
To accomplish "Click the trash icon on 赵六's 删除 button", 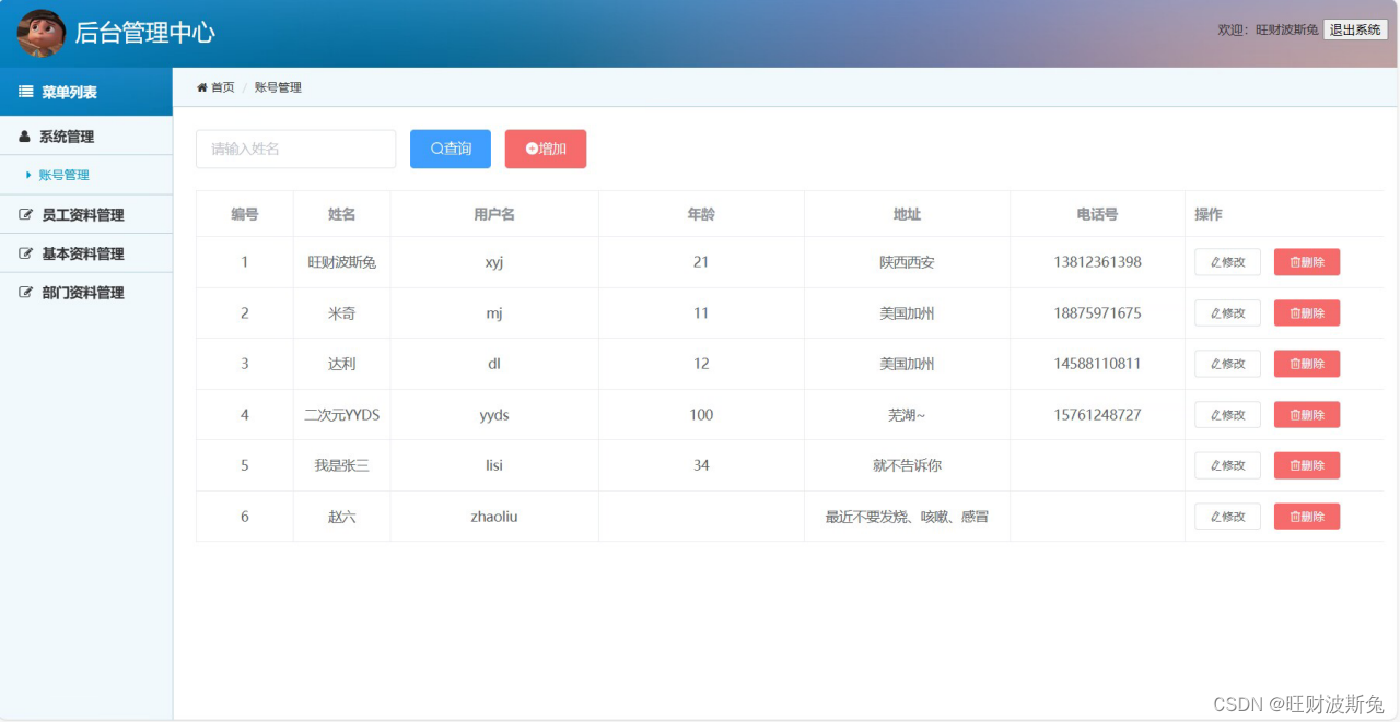I will 1294,516.
